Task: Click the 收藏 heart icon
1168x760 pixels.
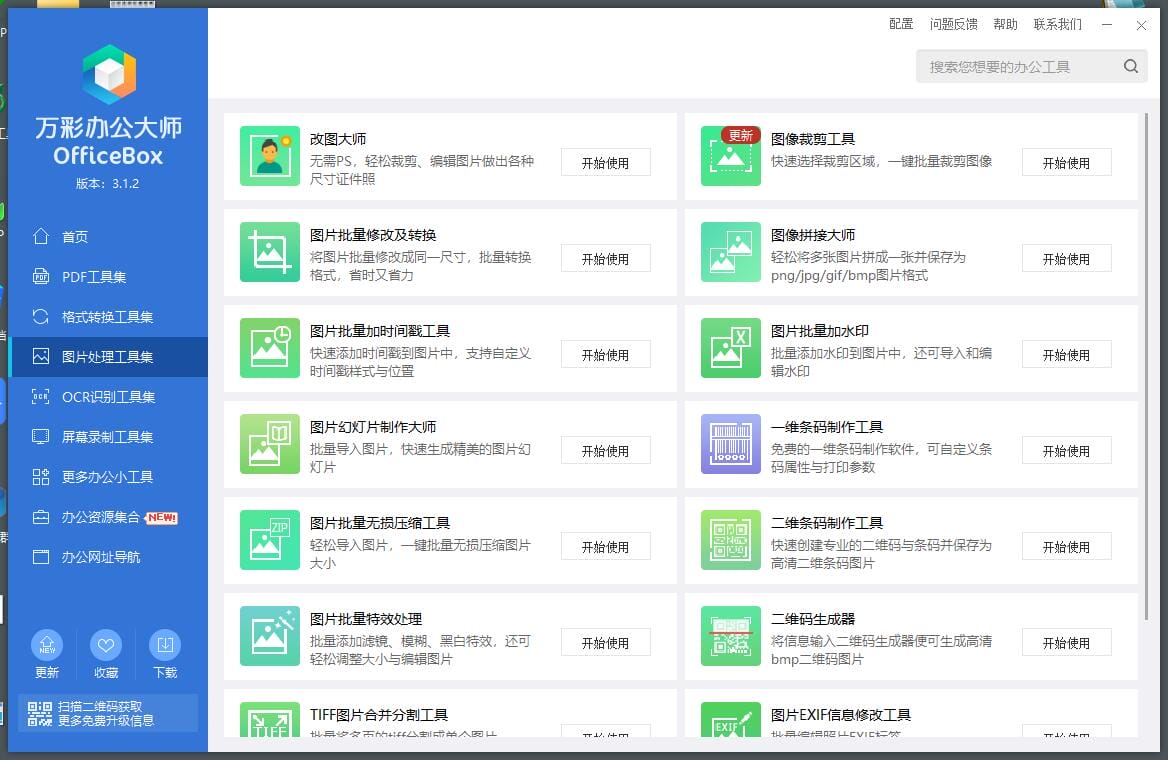Action: 106,645
